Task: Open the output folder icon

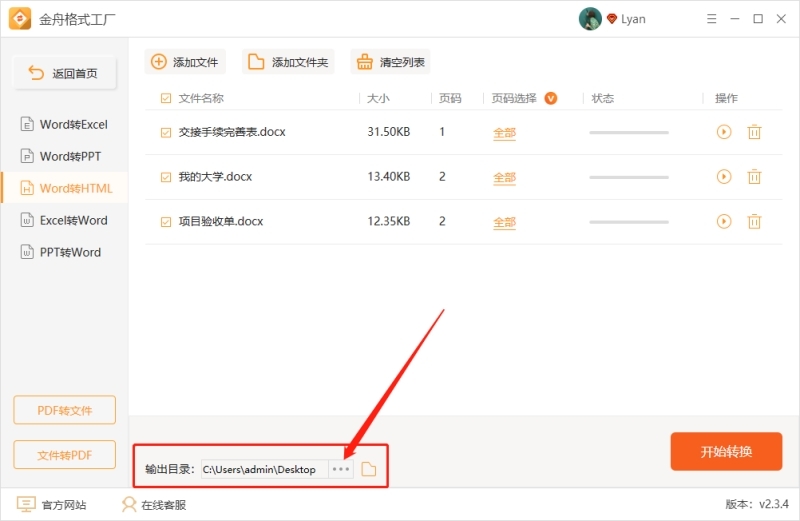Action: [369, 469]
